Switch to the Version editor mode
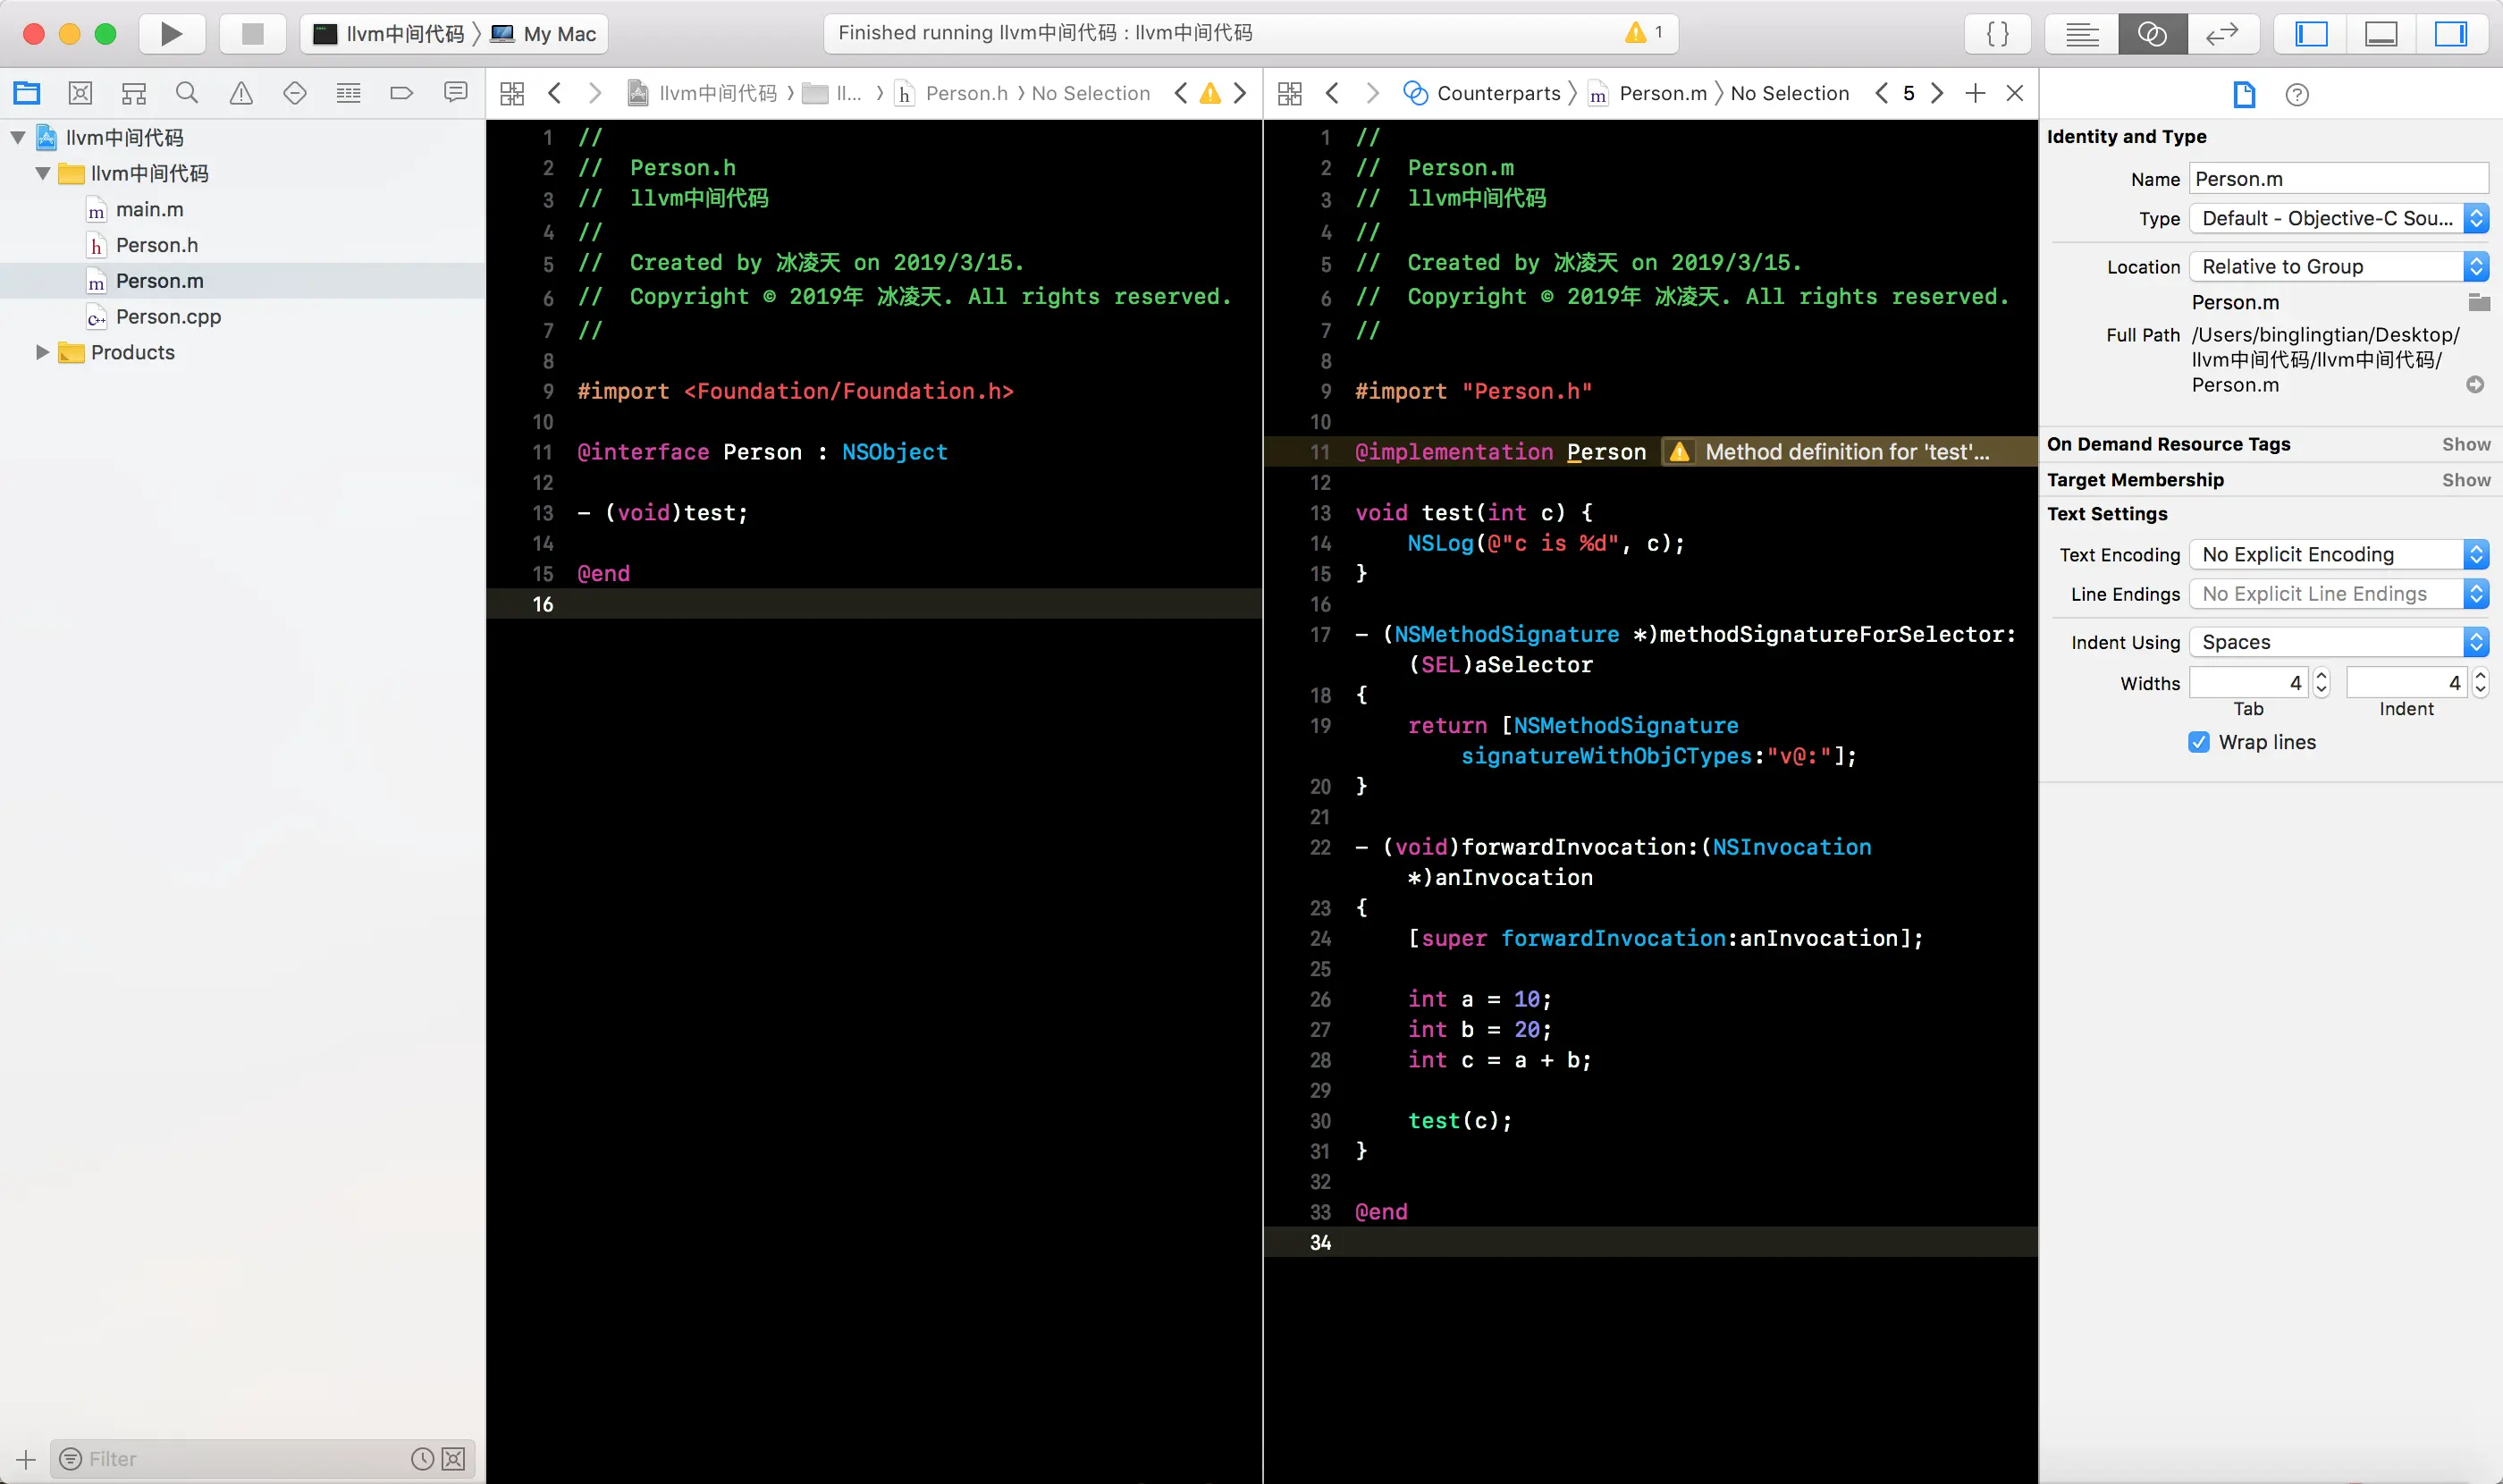This screenshot has height=1484, width=2503. (2221, 34)
